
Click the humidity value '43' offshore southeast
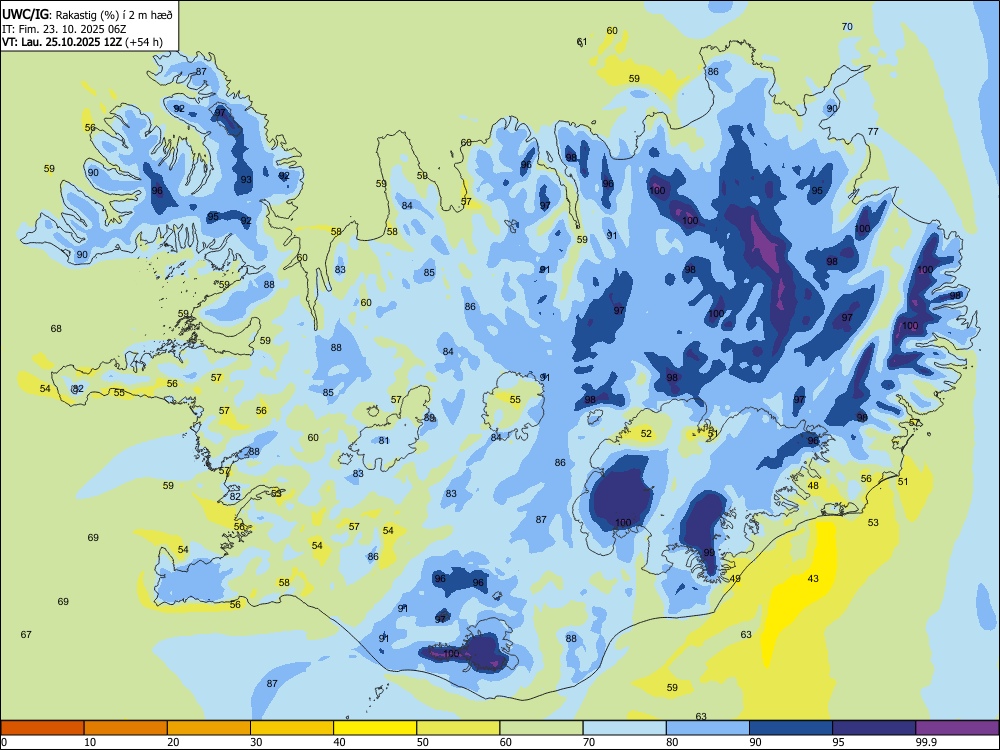(x=813, y=579)
